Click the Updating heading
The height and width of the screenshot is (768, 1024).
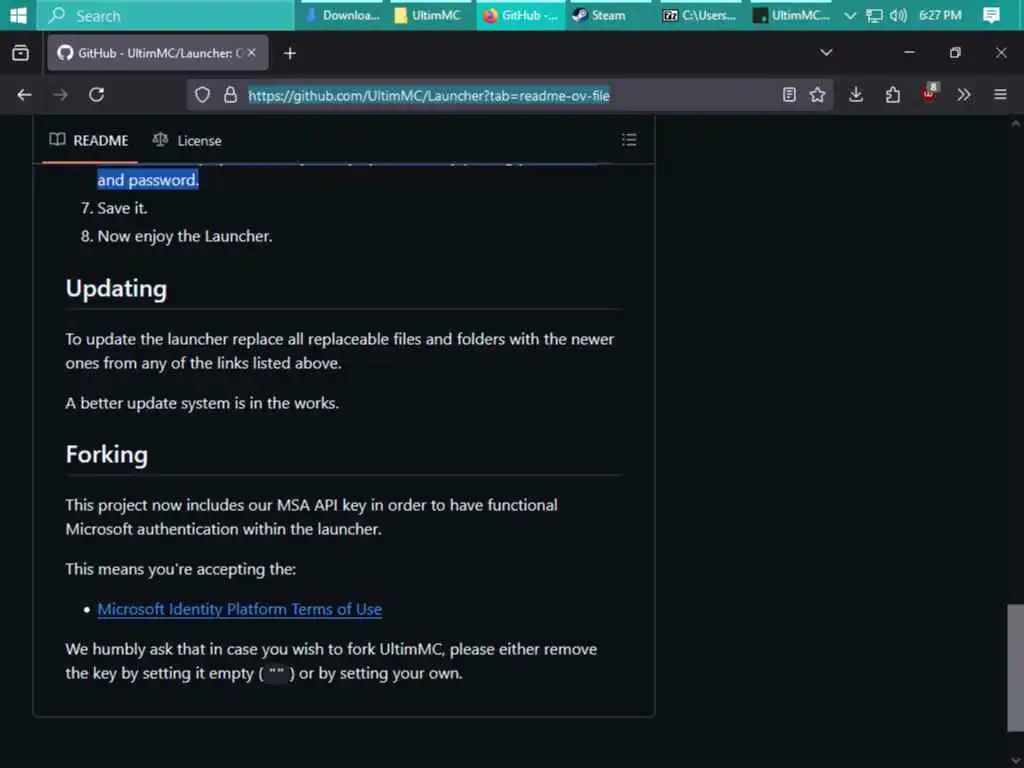(x=116, y=289)
